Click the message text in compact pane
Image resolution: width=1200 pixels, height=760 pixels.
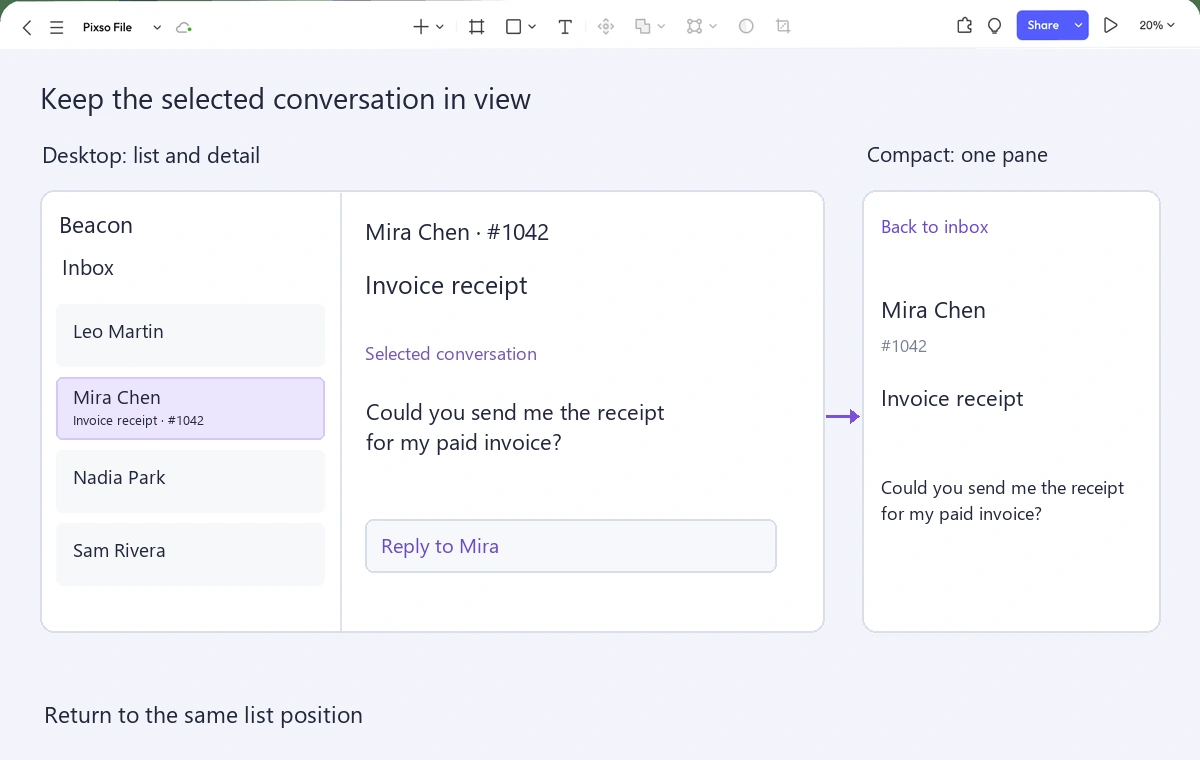point(1002,501)
